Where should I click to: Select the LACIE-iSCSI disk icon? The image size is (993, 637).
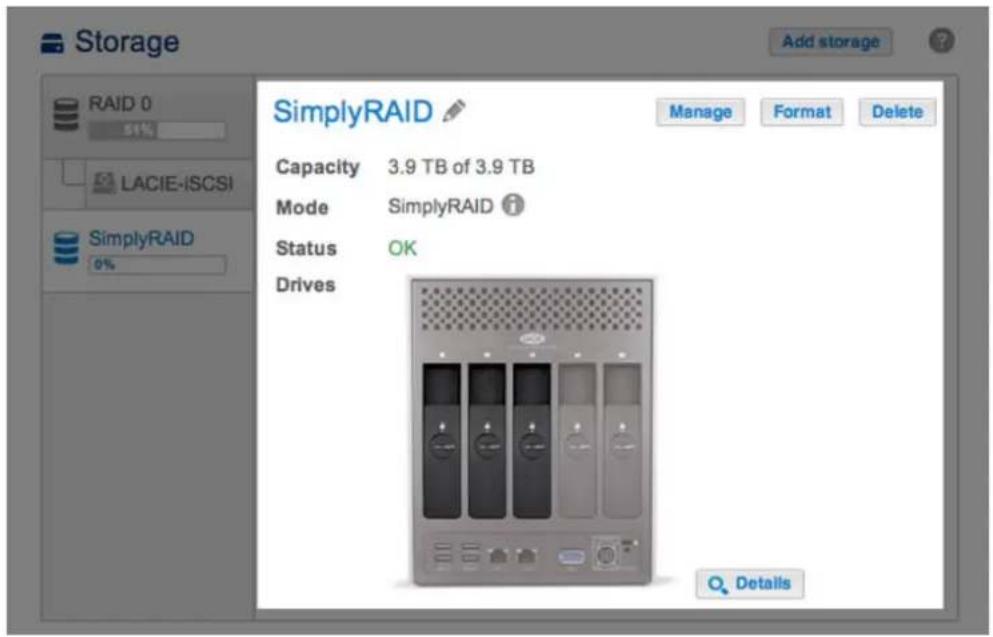coord(104,183)
